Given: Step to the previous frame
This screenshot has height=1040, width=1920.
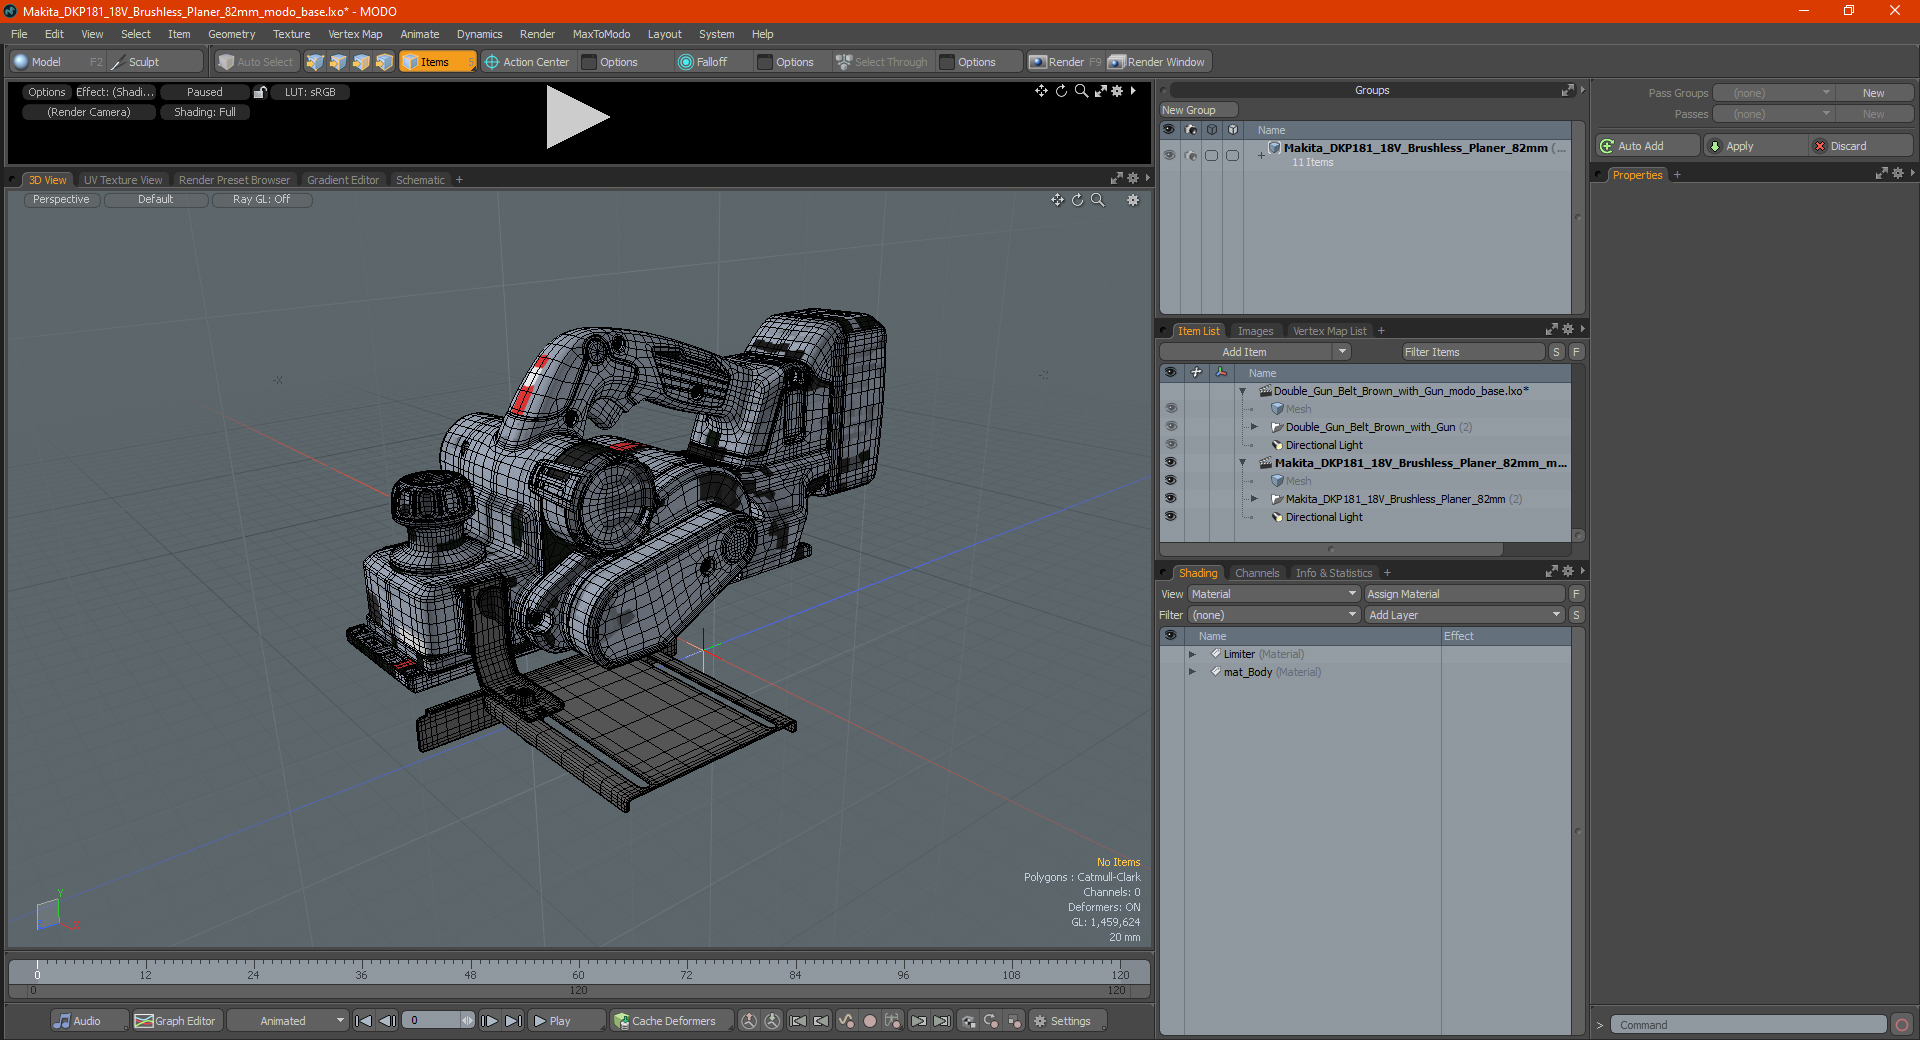Looking at the screenshot, I should [x=388, y=1021].
